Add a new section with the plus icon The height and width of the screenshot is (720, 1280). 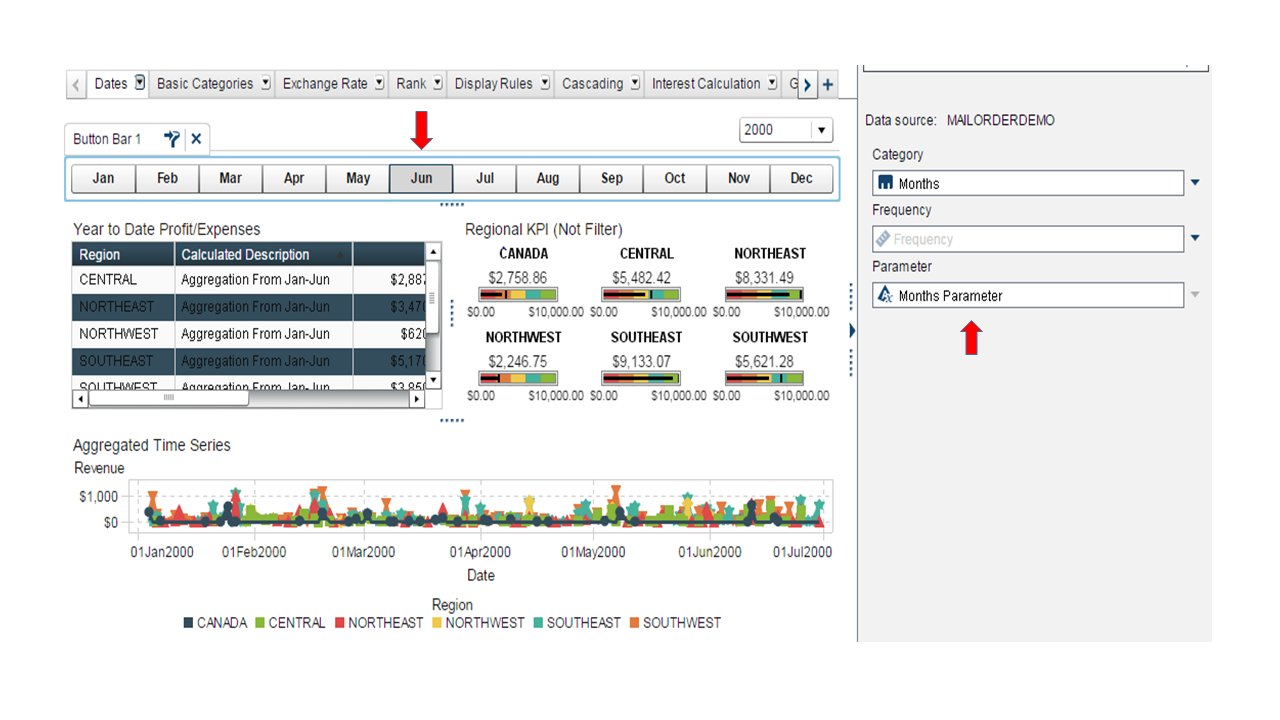828,85
